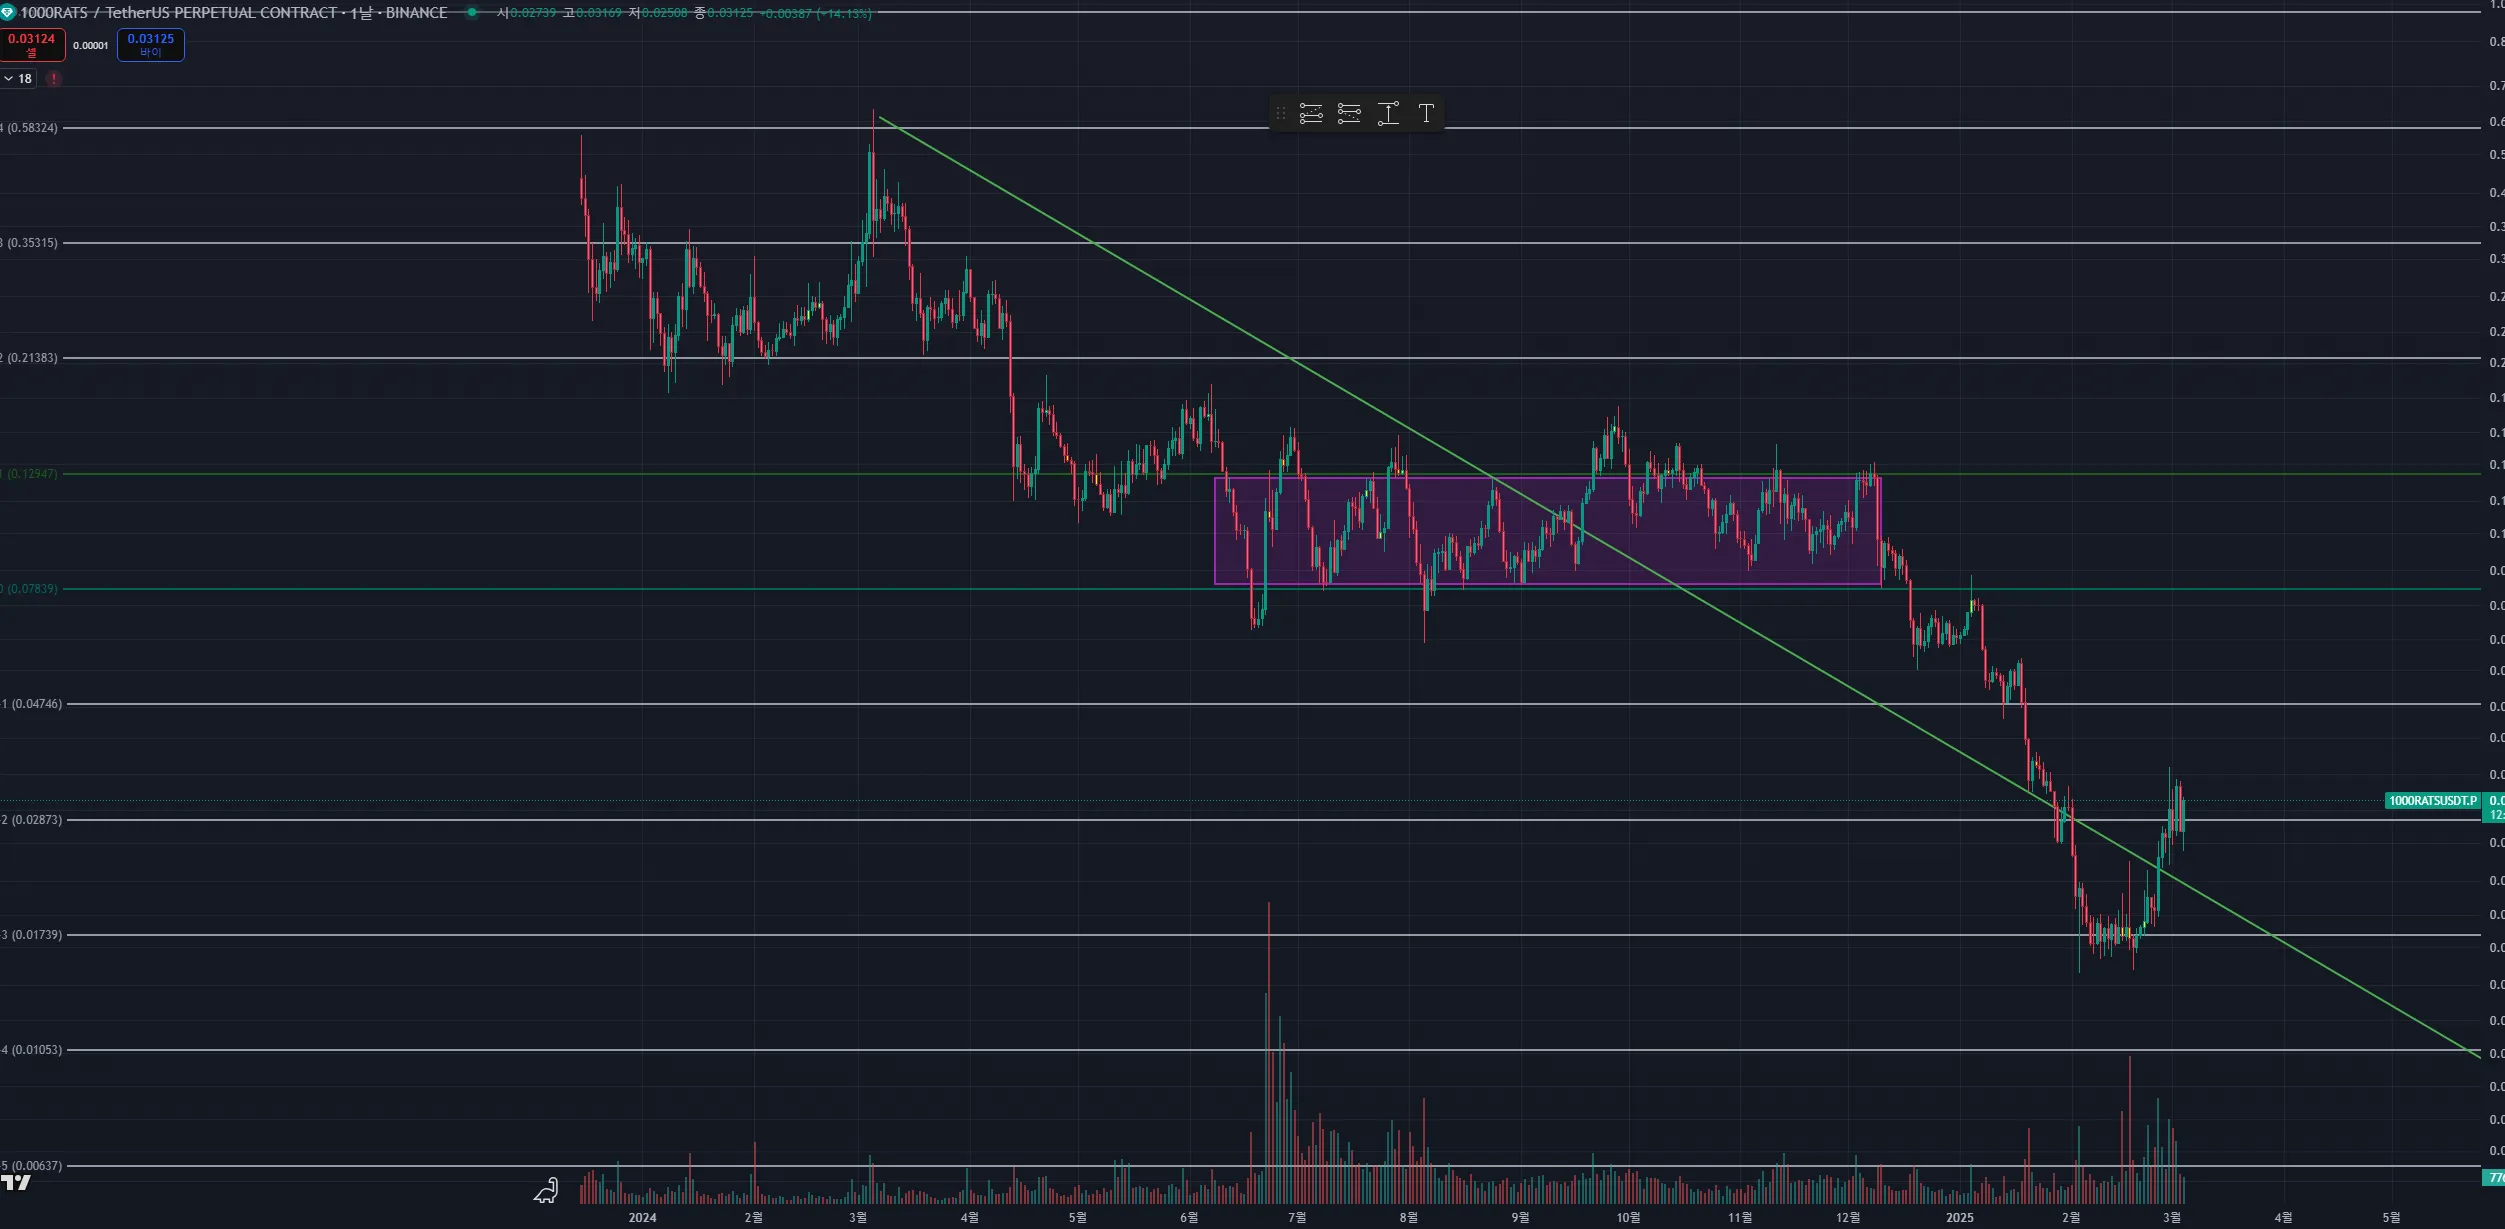Click the +14.13% change value in header
This screenshot has width=2505, height=1229.
click(843, 14)
